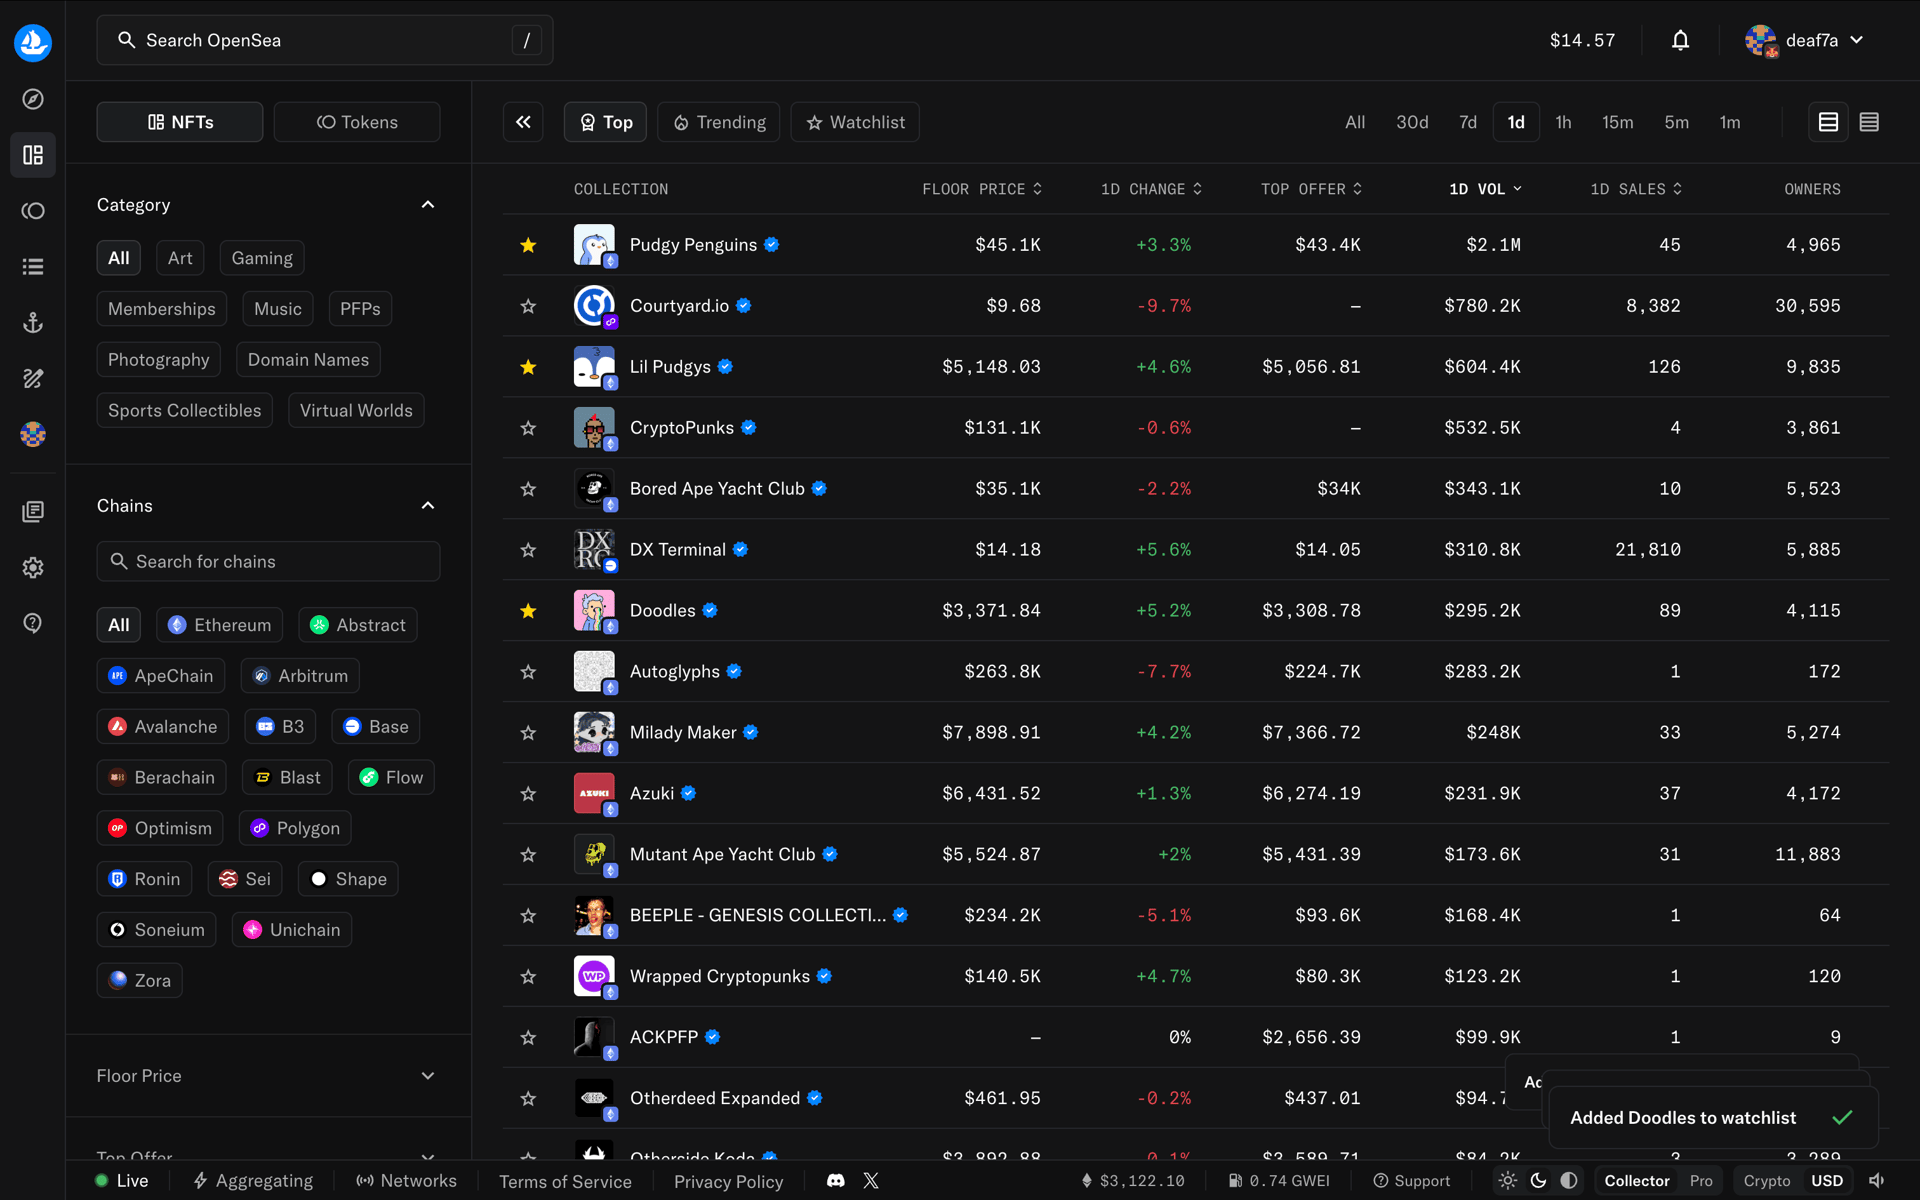Filter chains by Ethereum
The width and height of the screenshot is (1920, 1200).
click(x=220, y=625)
